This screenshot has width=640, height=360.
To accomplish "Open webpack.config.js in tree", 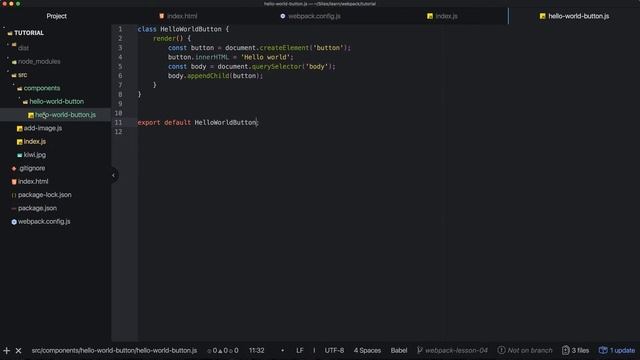I will pyautogui.click(x=44, y=222).
